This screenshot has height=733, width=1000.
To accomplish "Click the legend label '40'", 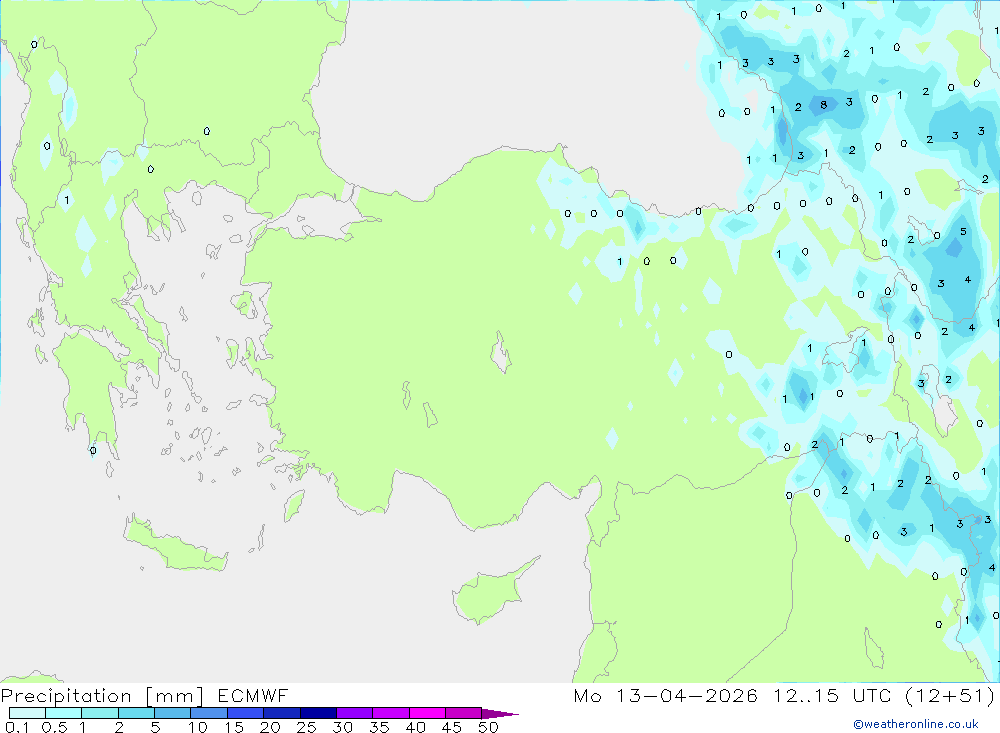I will pos(416,727).
